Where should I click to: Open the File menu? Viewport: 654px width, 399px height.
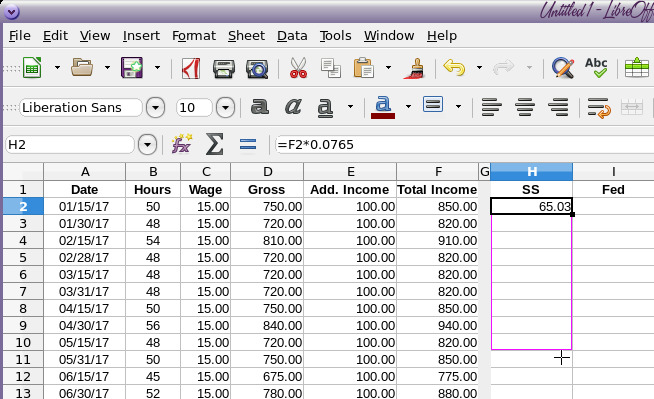(20, 36)
